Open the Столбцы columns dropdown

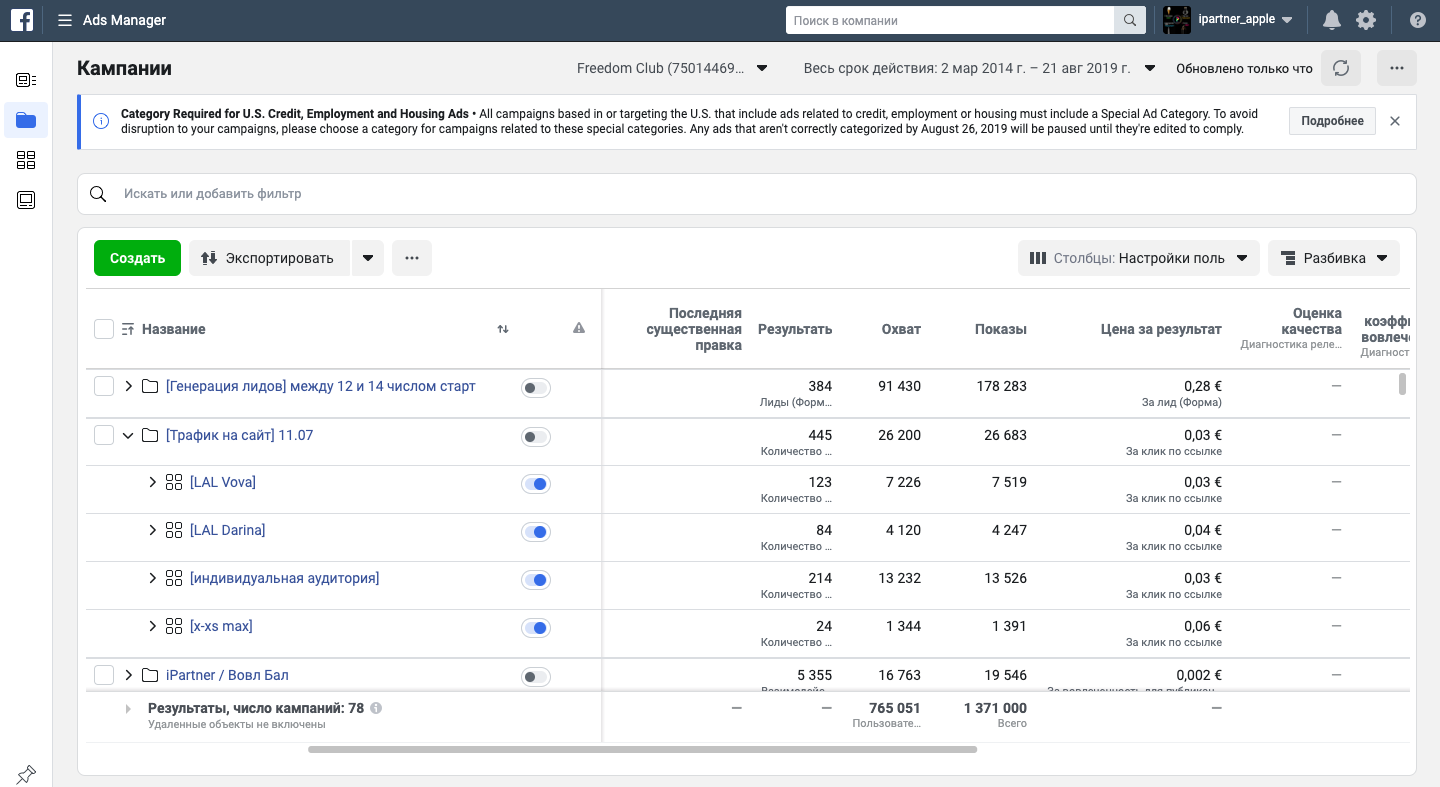1138,258
